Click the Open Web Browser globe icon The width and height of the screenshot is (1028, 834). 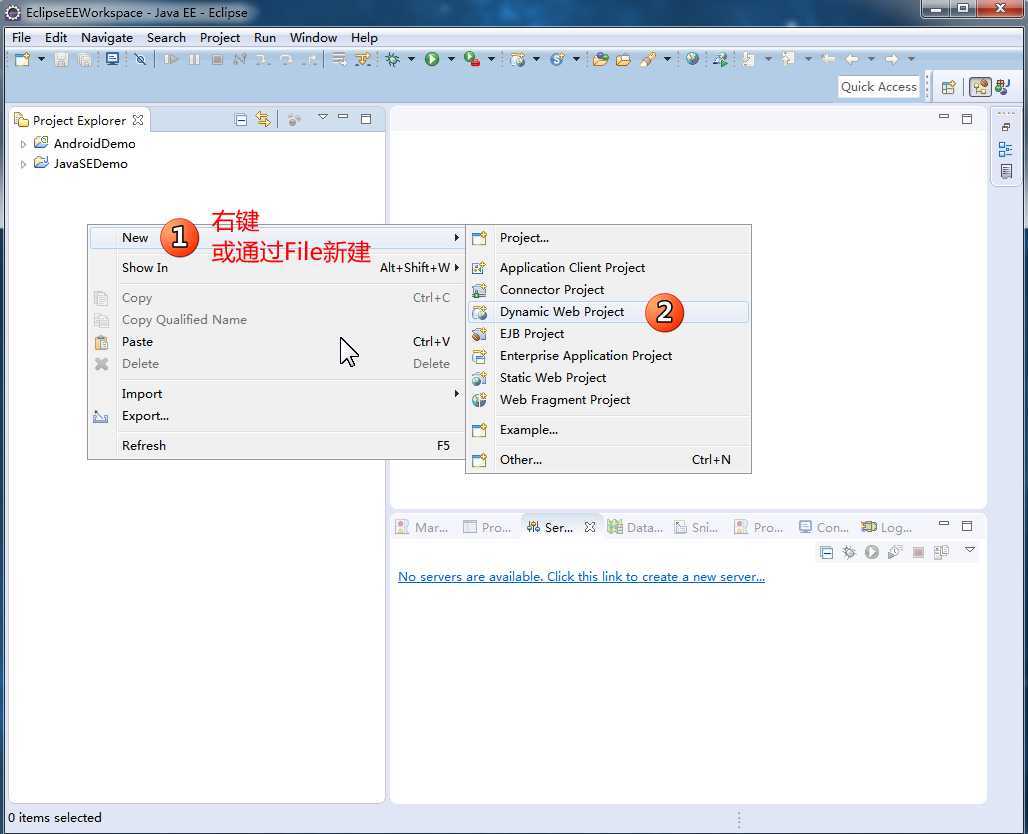tap(692, 59)
